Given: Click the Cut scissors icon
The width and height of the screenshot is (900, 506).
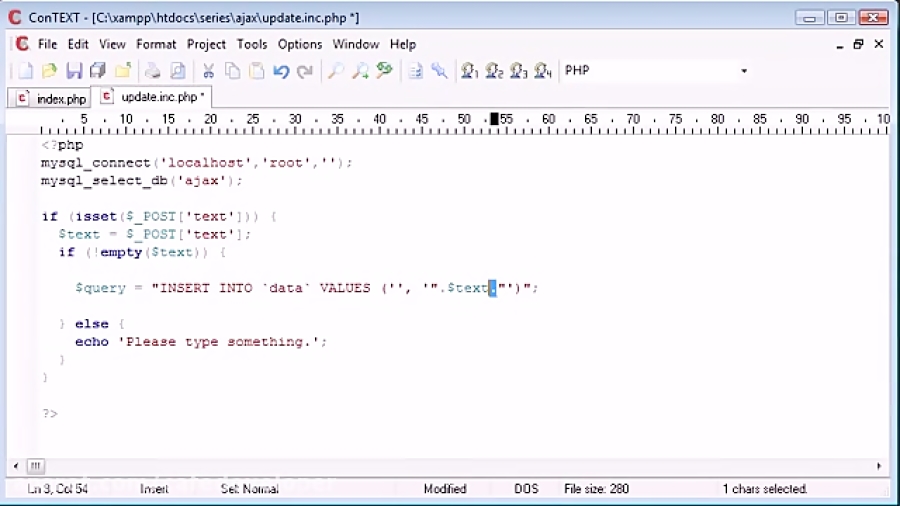Looking at the screenshot, I should point(208,71).
